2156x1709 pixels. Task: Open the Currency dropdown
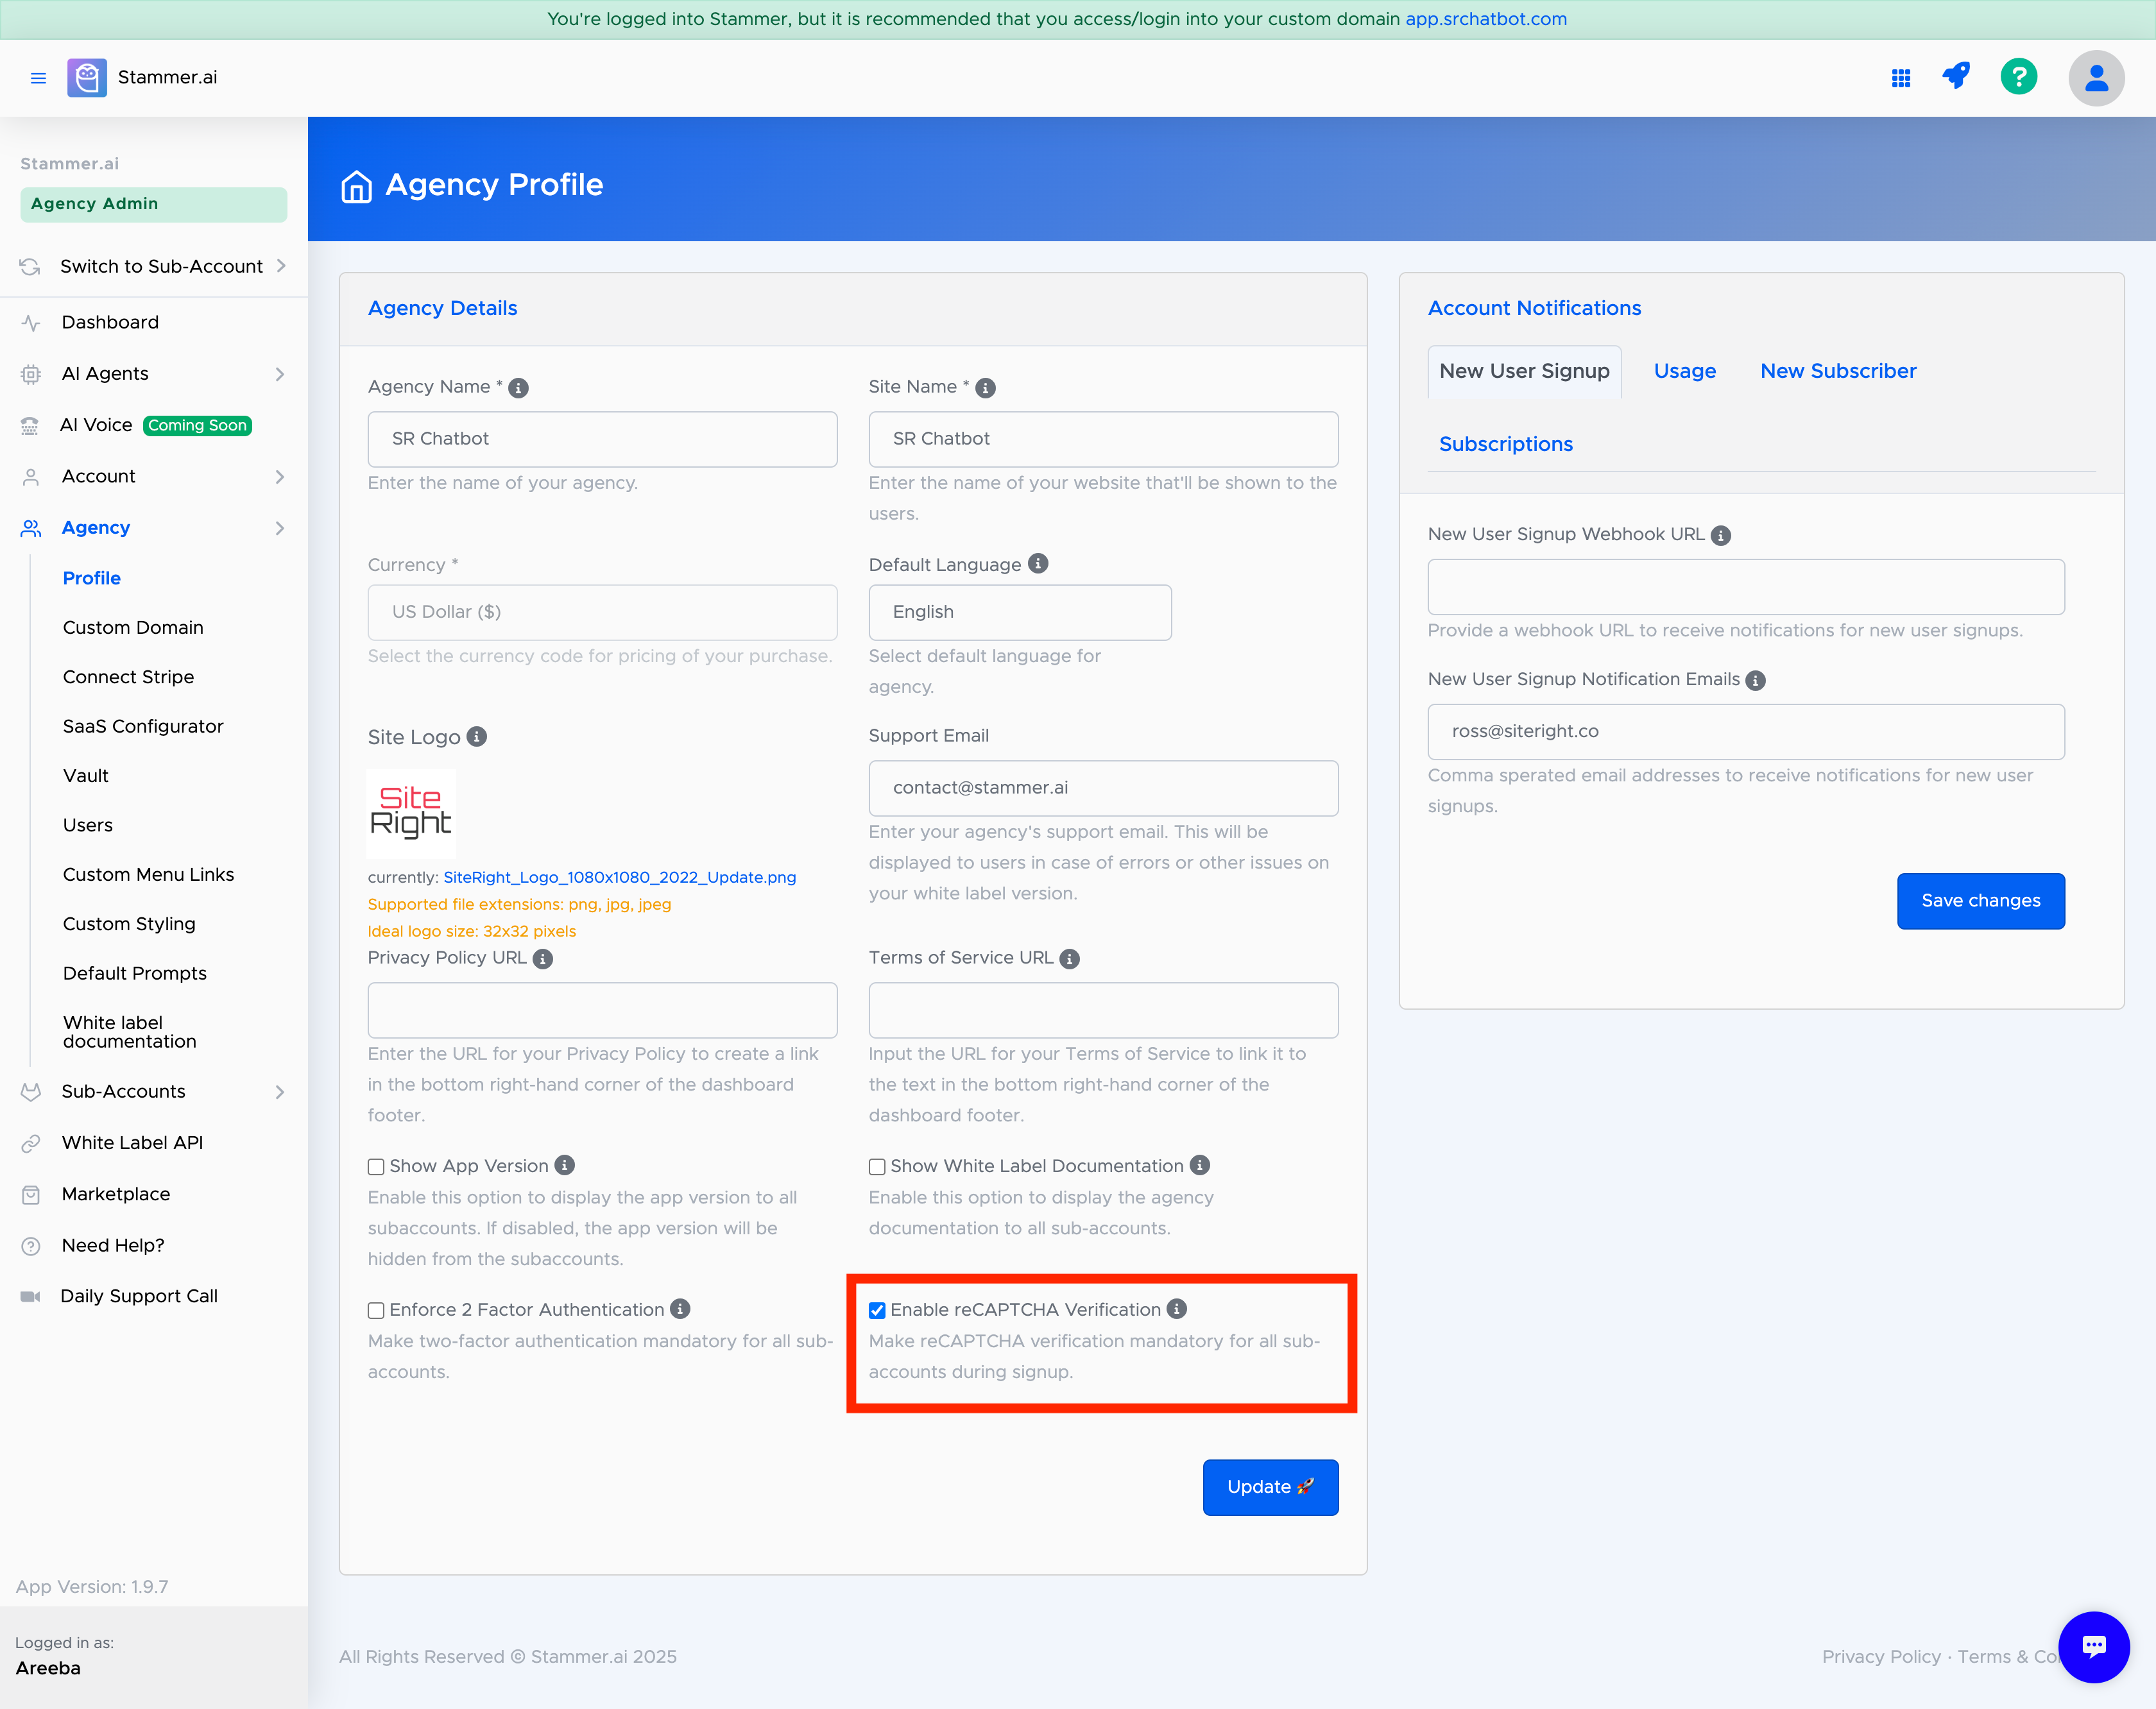pos(602,612)
